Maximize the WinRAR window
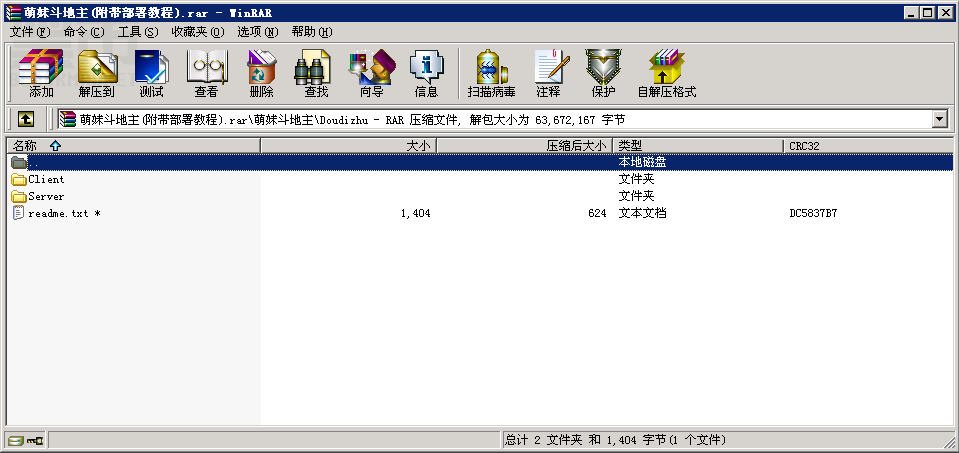Image resolution: width=959 pixels, height=453 pixels. pyautogui.click(x=928, y=12)
